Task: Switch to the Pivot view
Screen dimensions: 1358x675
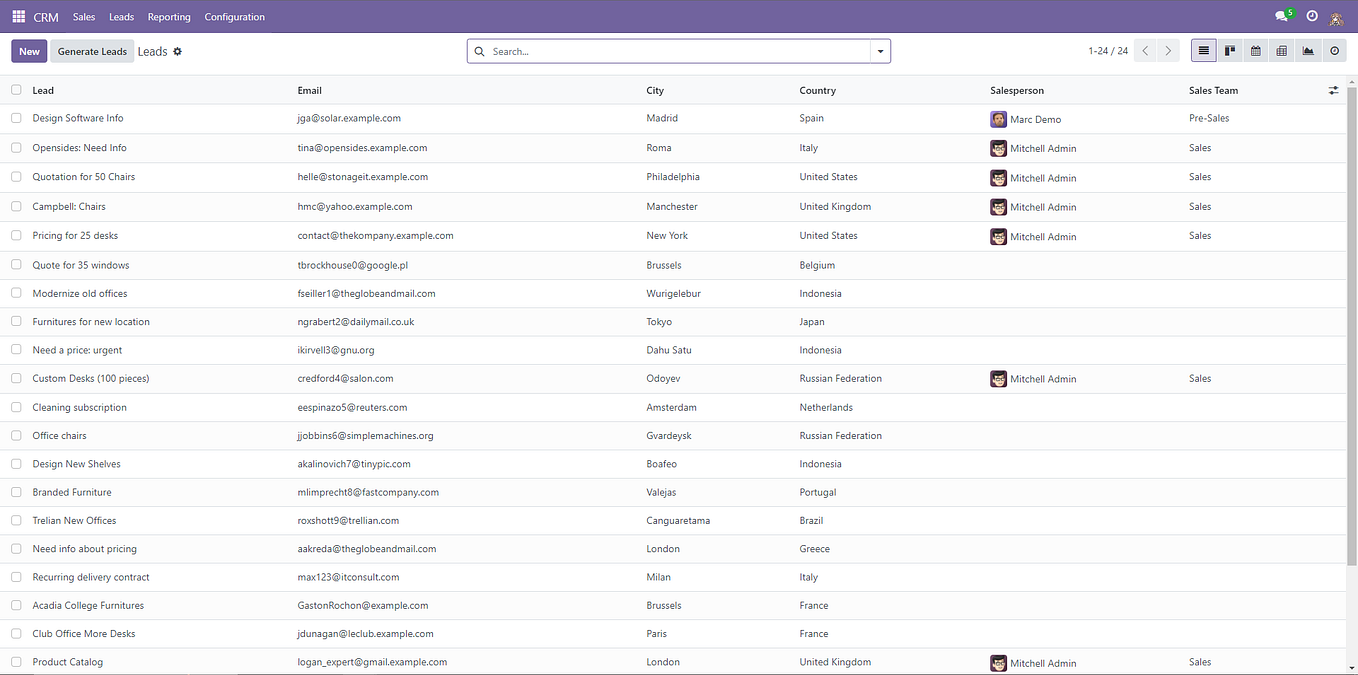Action: tap(1281, 50)
